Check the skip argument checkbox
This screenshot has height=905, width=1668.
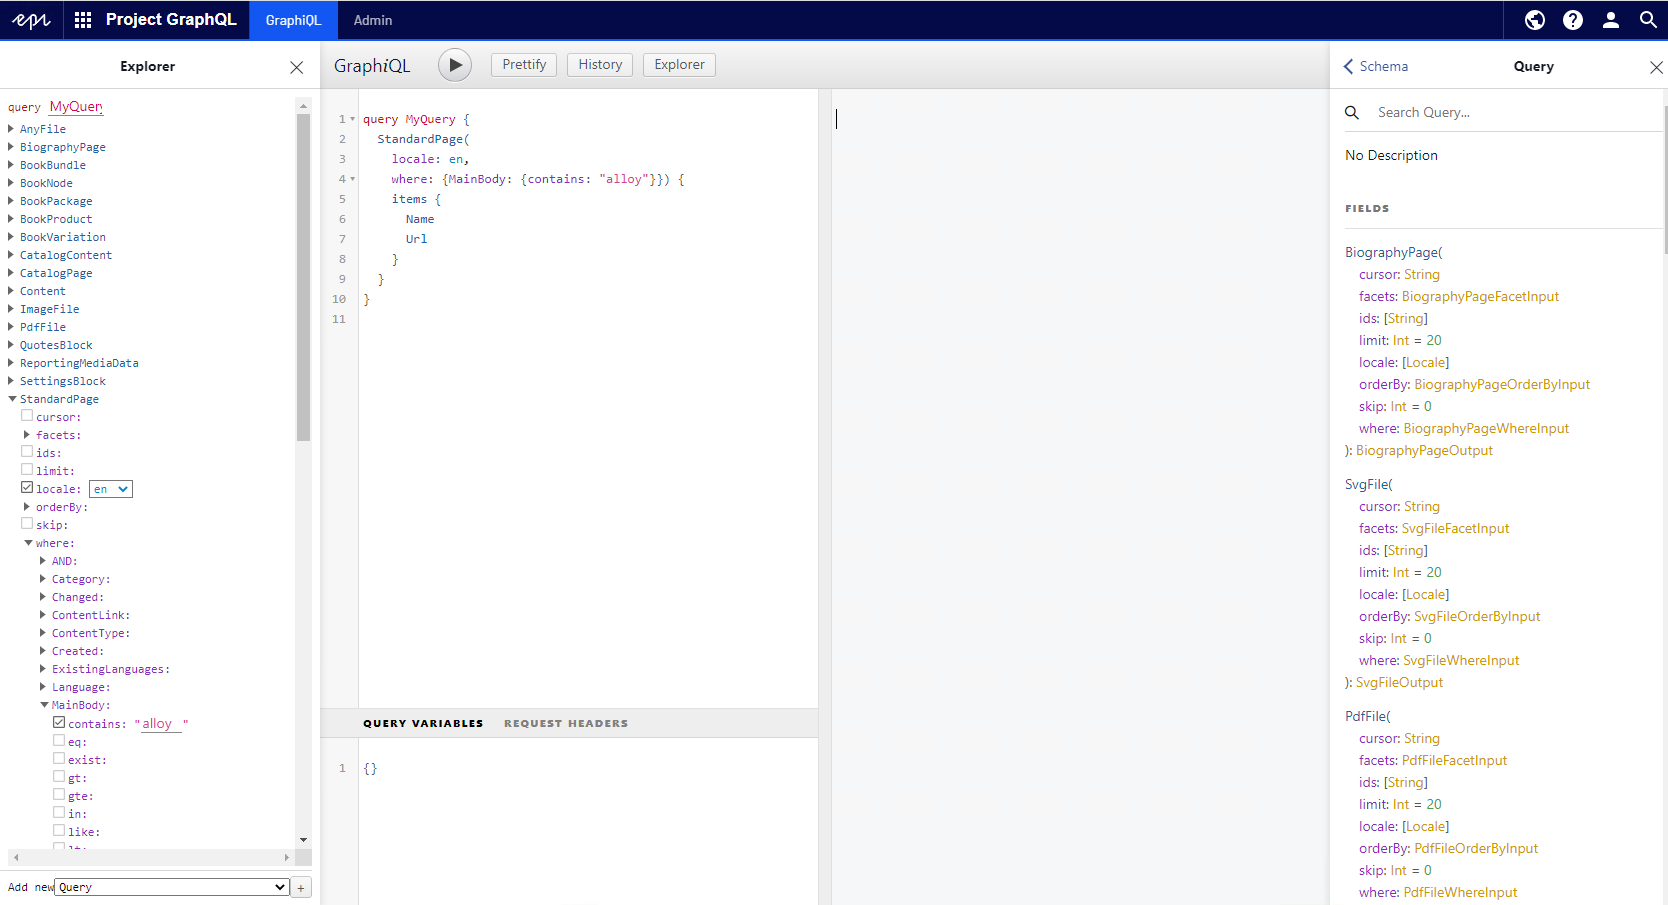tap(27, 524)
